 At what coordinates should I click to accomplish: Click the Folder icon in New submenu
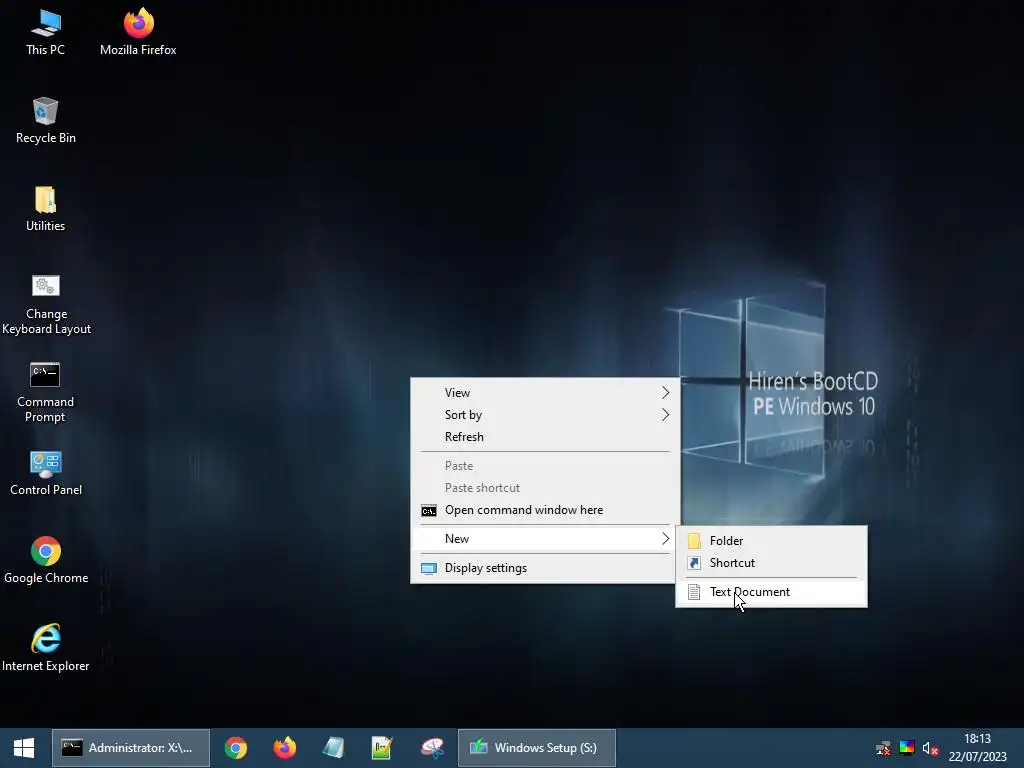[x=694, y=541]
